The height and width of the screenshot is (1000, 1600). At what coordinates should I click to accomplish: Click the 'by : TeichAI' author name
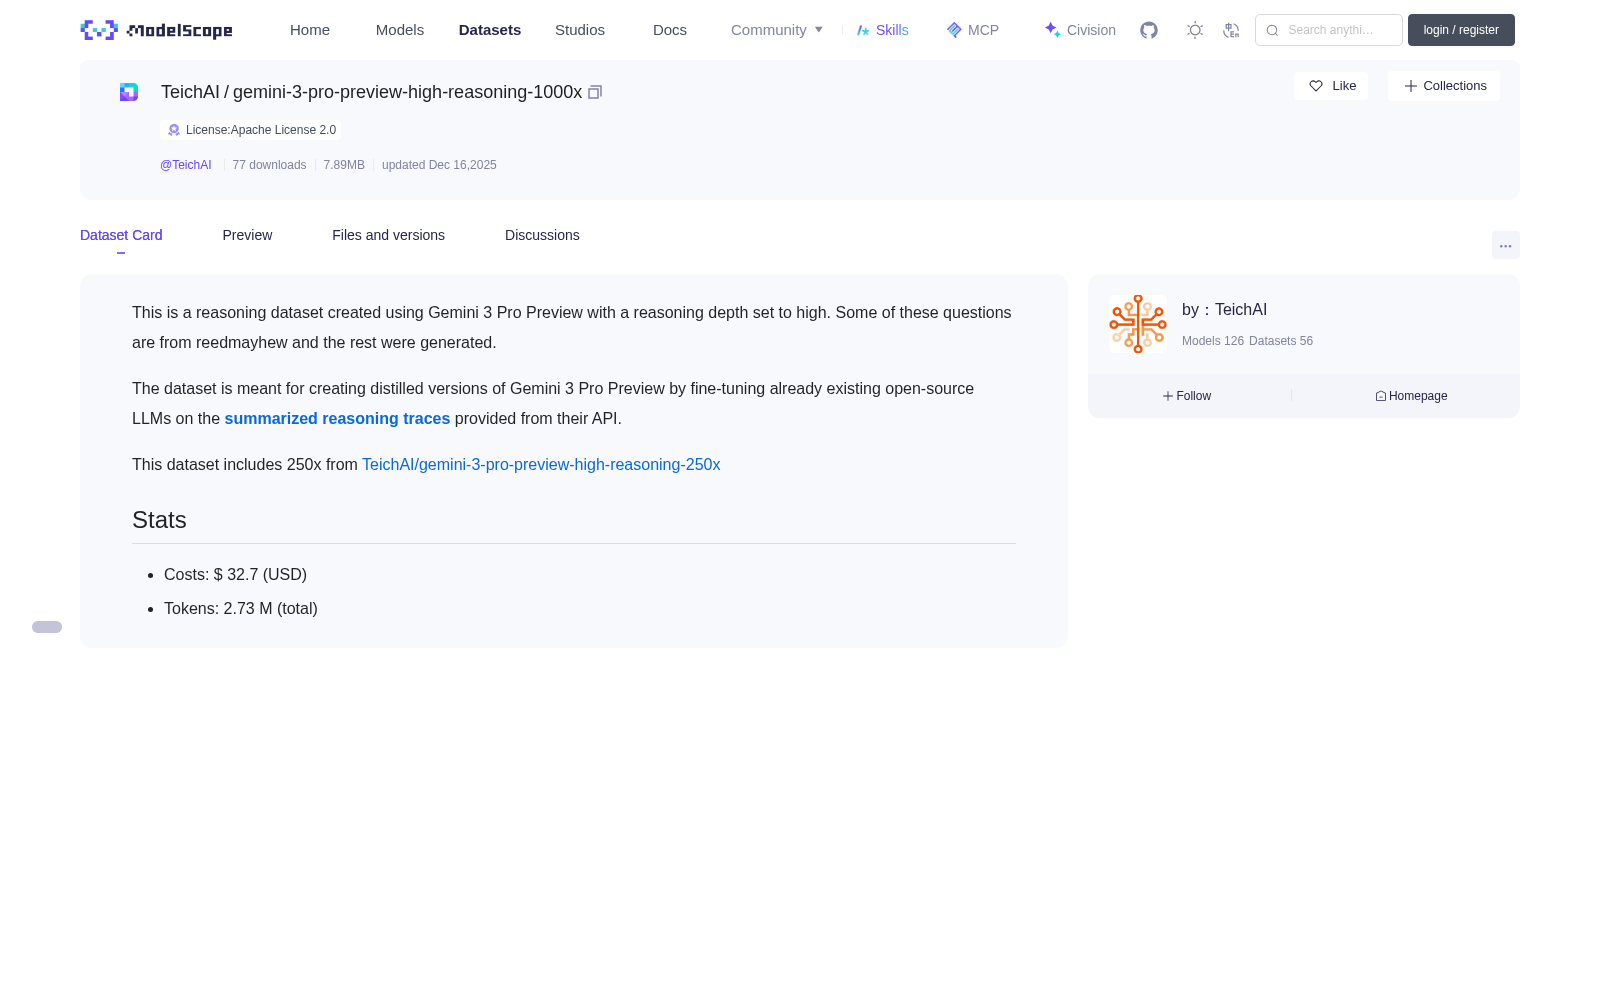coord(1224,310)
